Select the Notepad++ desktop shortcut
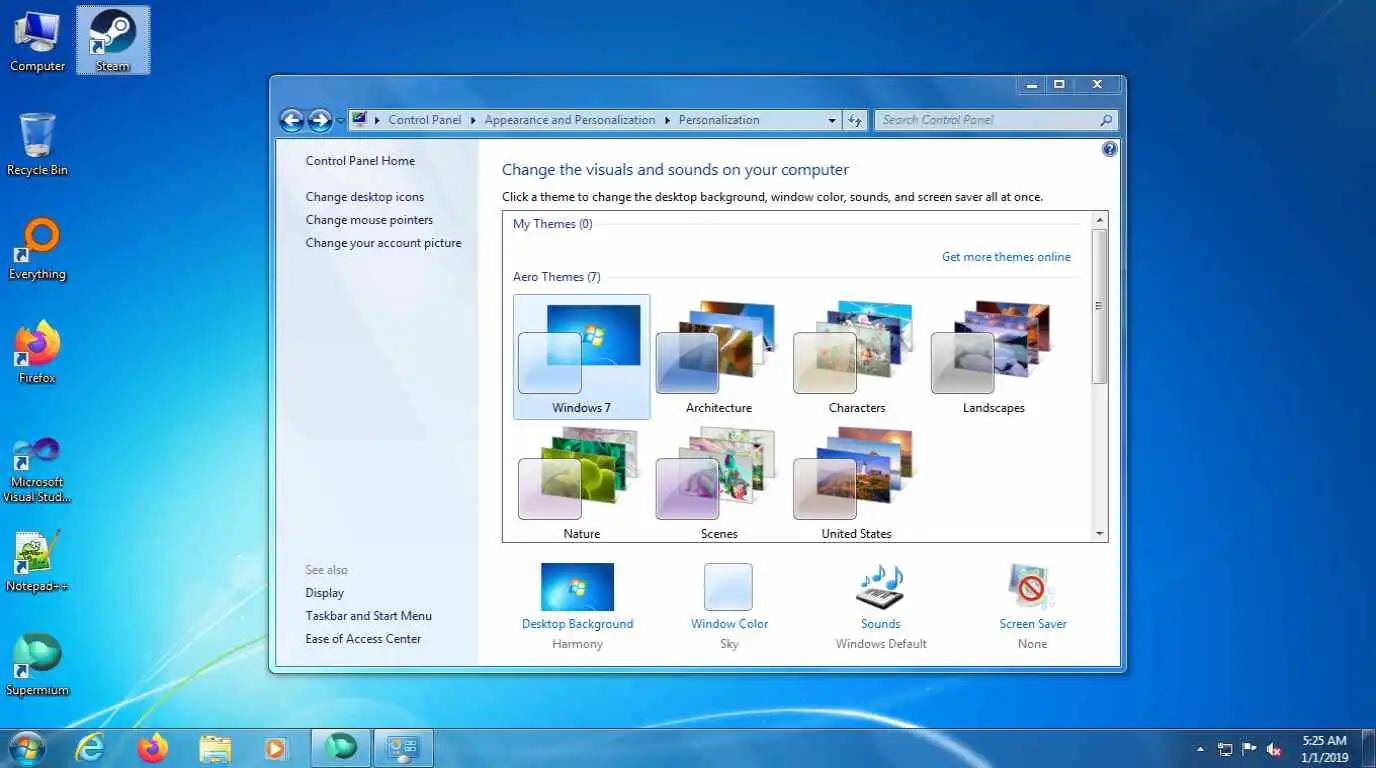 pyautogui.click(x=37, y=560)
